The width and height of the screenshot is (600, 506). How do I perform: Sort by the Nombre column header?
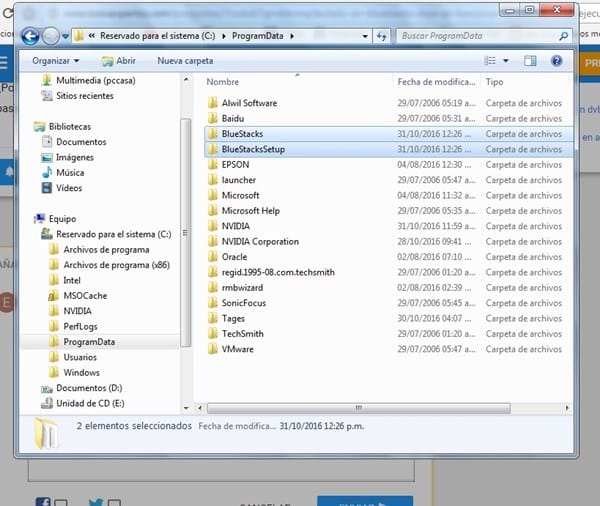pos(223,81)
